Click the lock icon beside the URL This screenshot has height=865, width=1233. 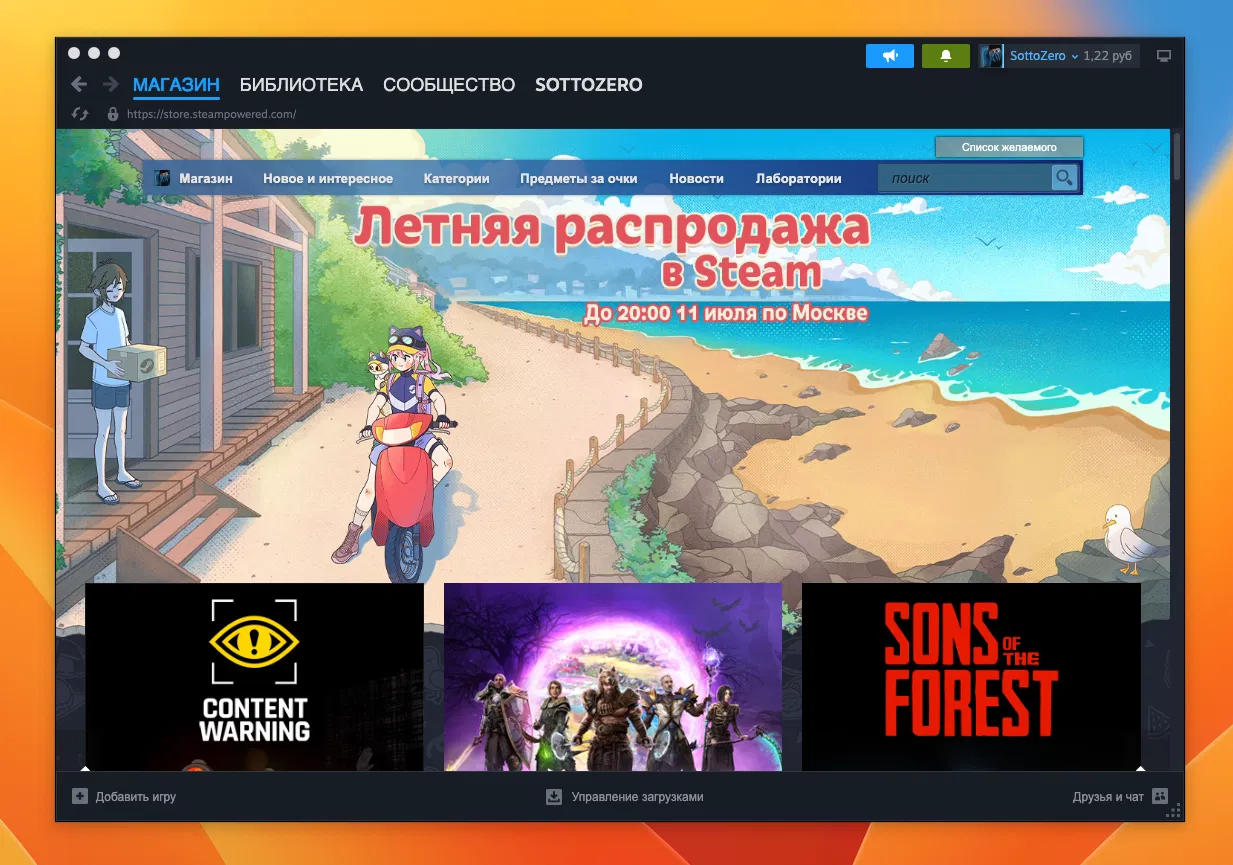(x=113, y=114)
